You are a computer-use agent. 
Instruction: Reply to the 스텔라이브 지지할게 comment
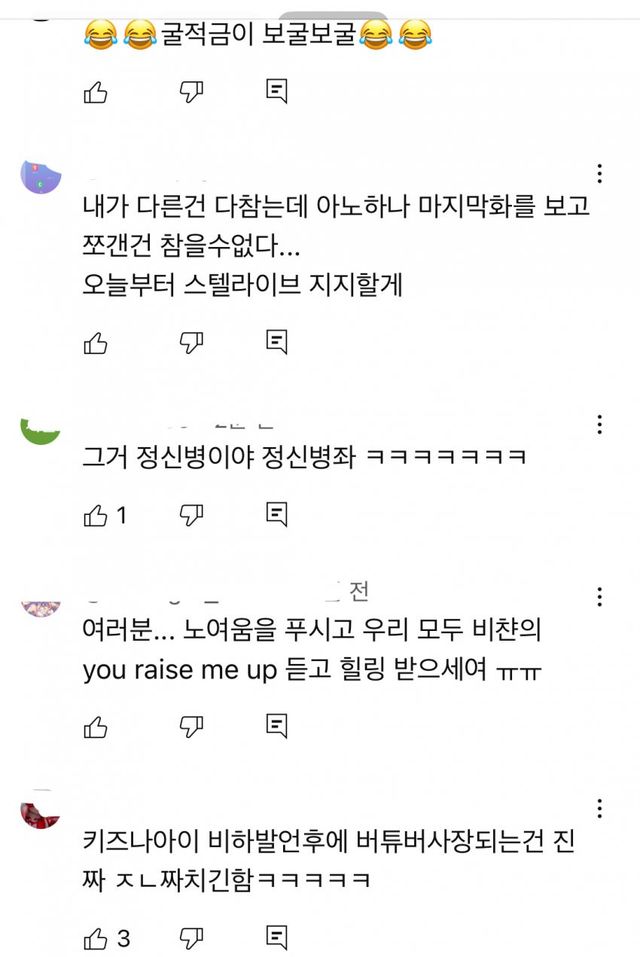(x=277, y=343)
